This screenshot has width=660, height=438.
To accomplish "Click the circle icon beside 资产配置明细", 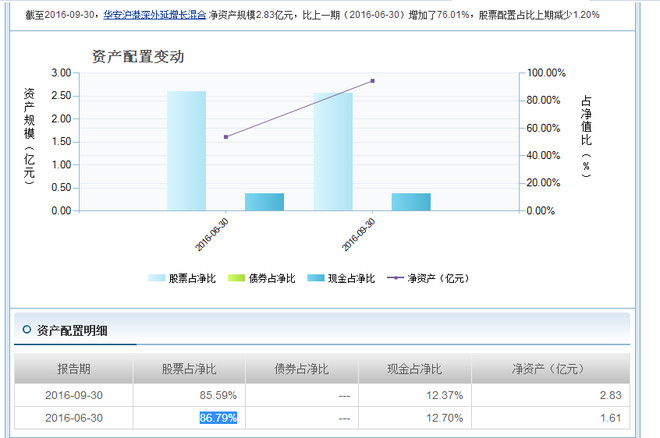I will [x=27, y=329].
